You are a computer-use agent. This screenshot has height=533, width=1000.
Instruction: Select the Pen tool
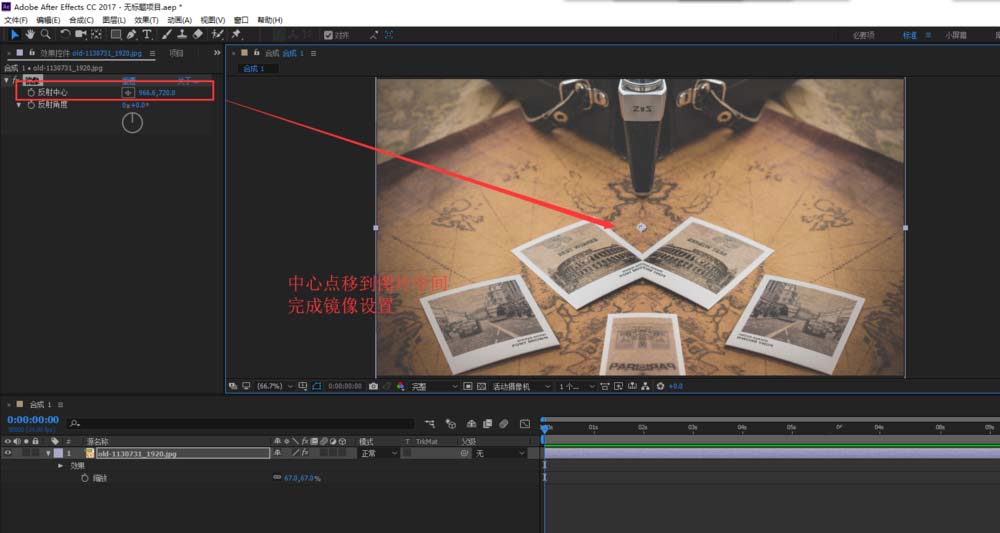131,34
